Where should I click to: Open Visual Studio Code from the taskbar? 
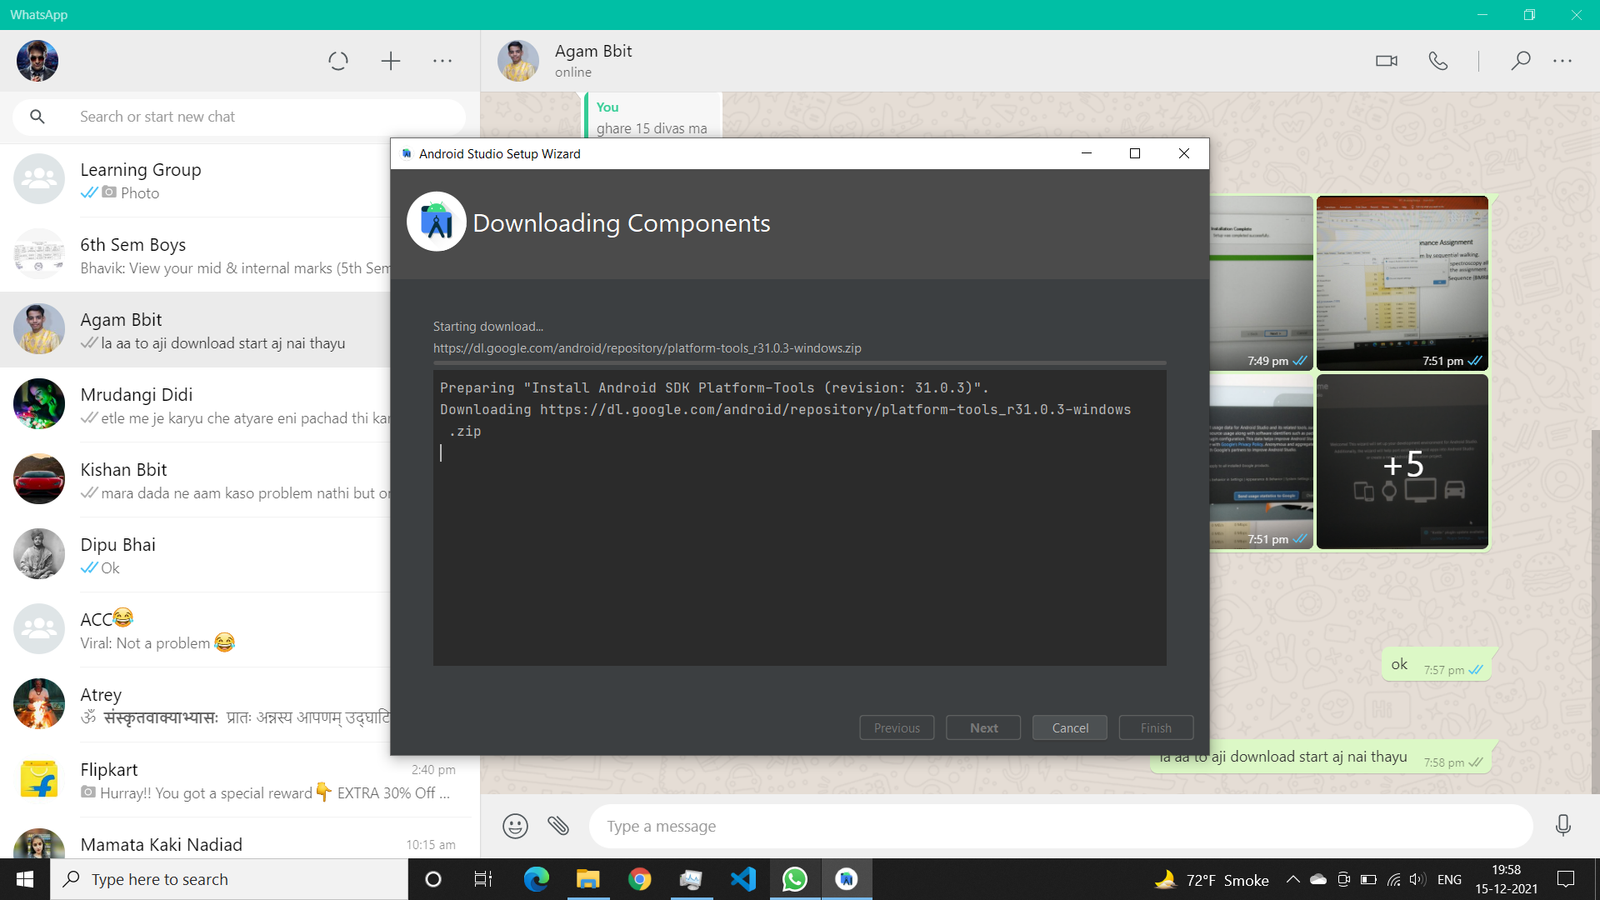point(743,880)
